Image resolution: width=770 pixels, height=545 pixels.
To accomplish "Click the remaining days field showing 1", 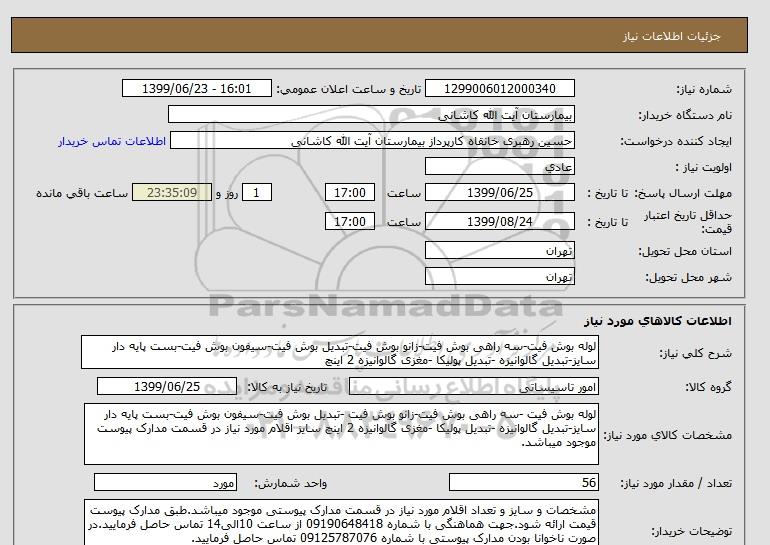I will coord(256,192).
